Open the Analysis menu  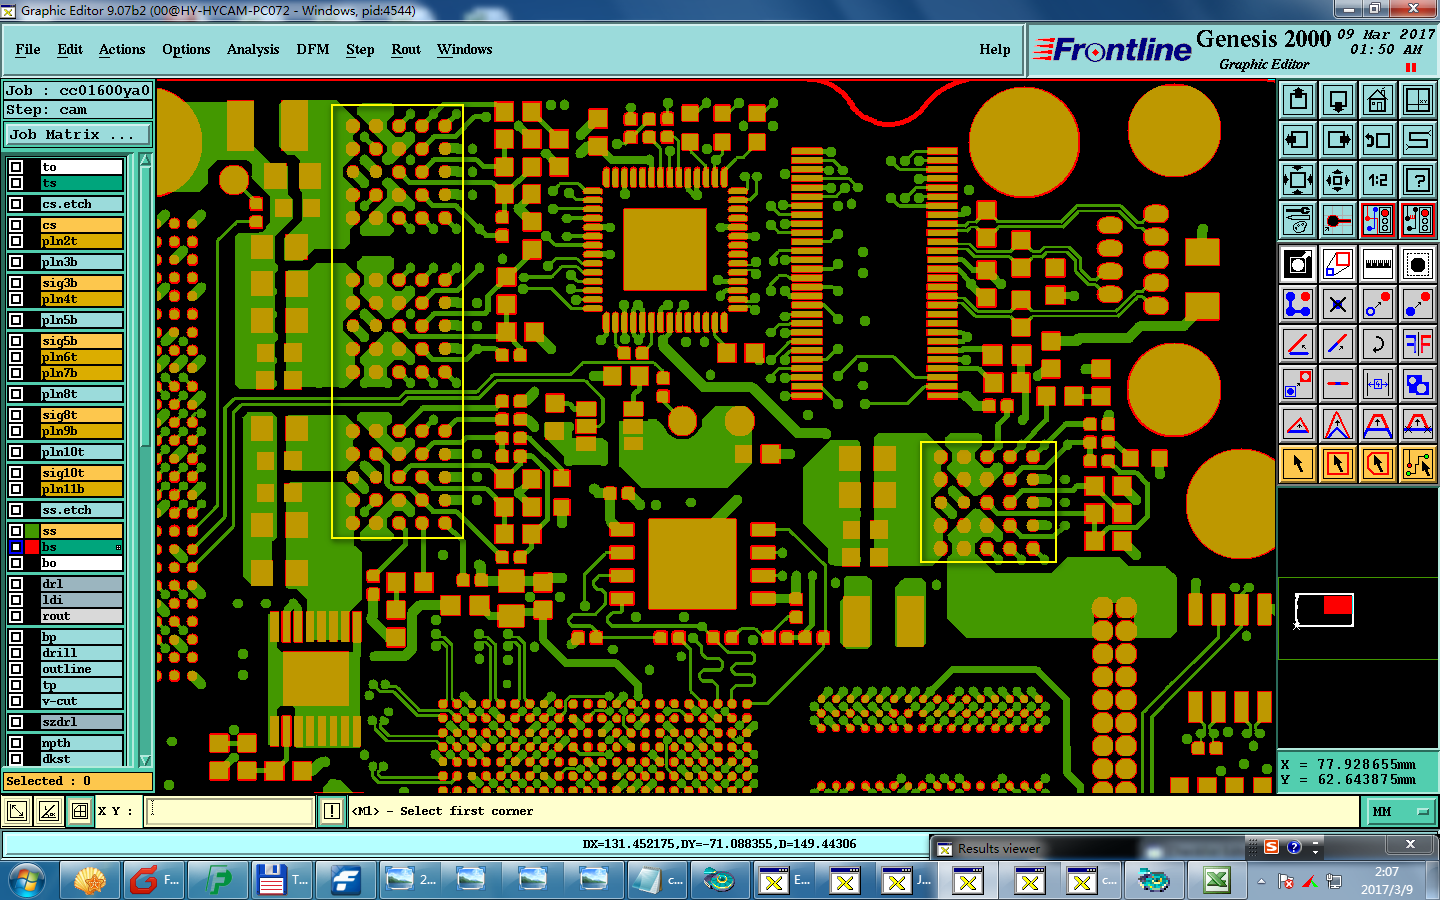(253, 49)
